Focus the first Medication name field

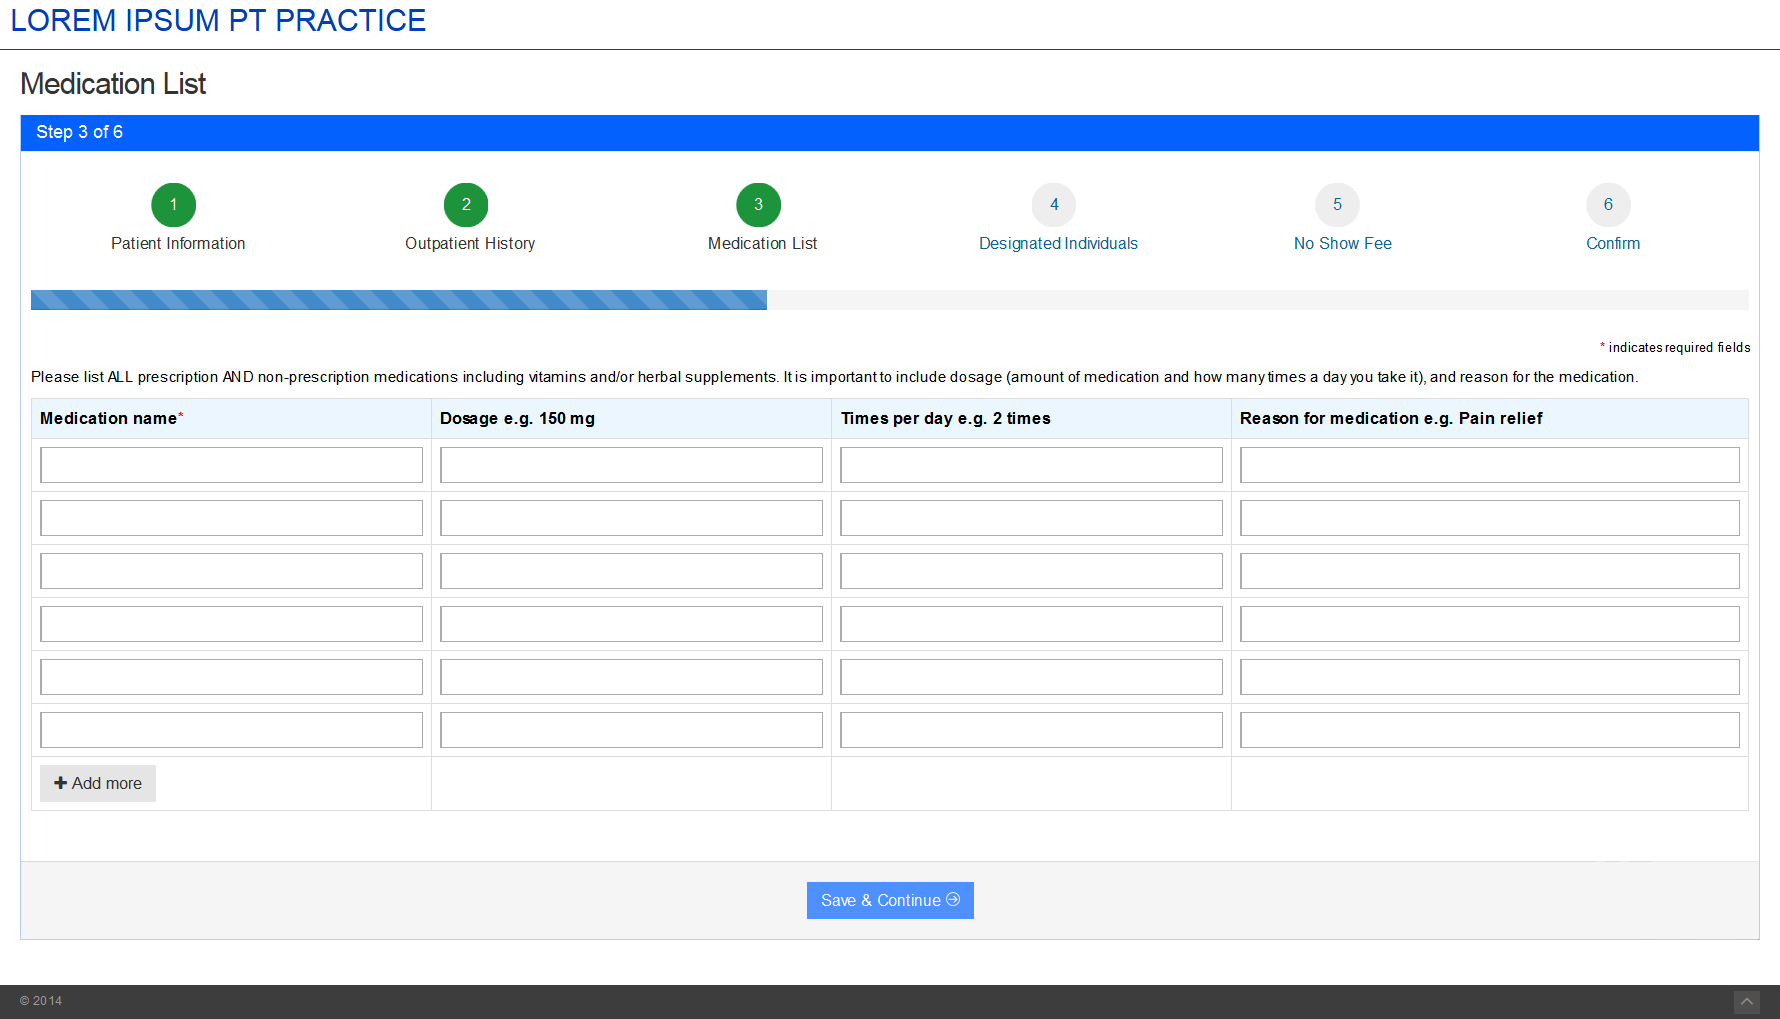tap(231, 465)
